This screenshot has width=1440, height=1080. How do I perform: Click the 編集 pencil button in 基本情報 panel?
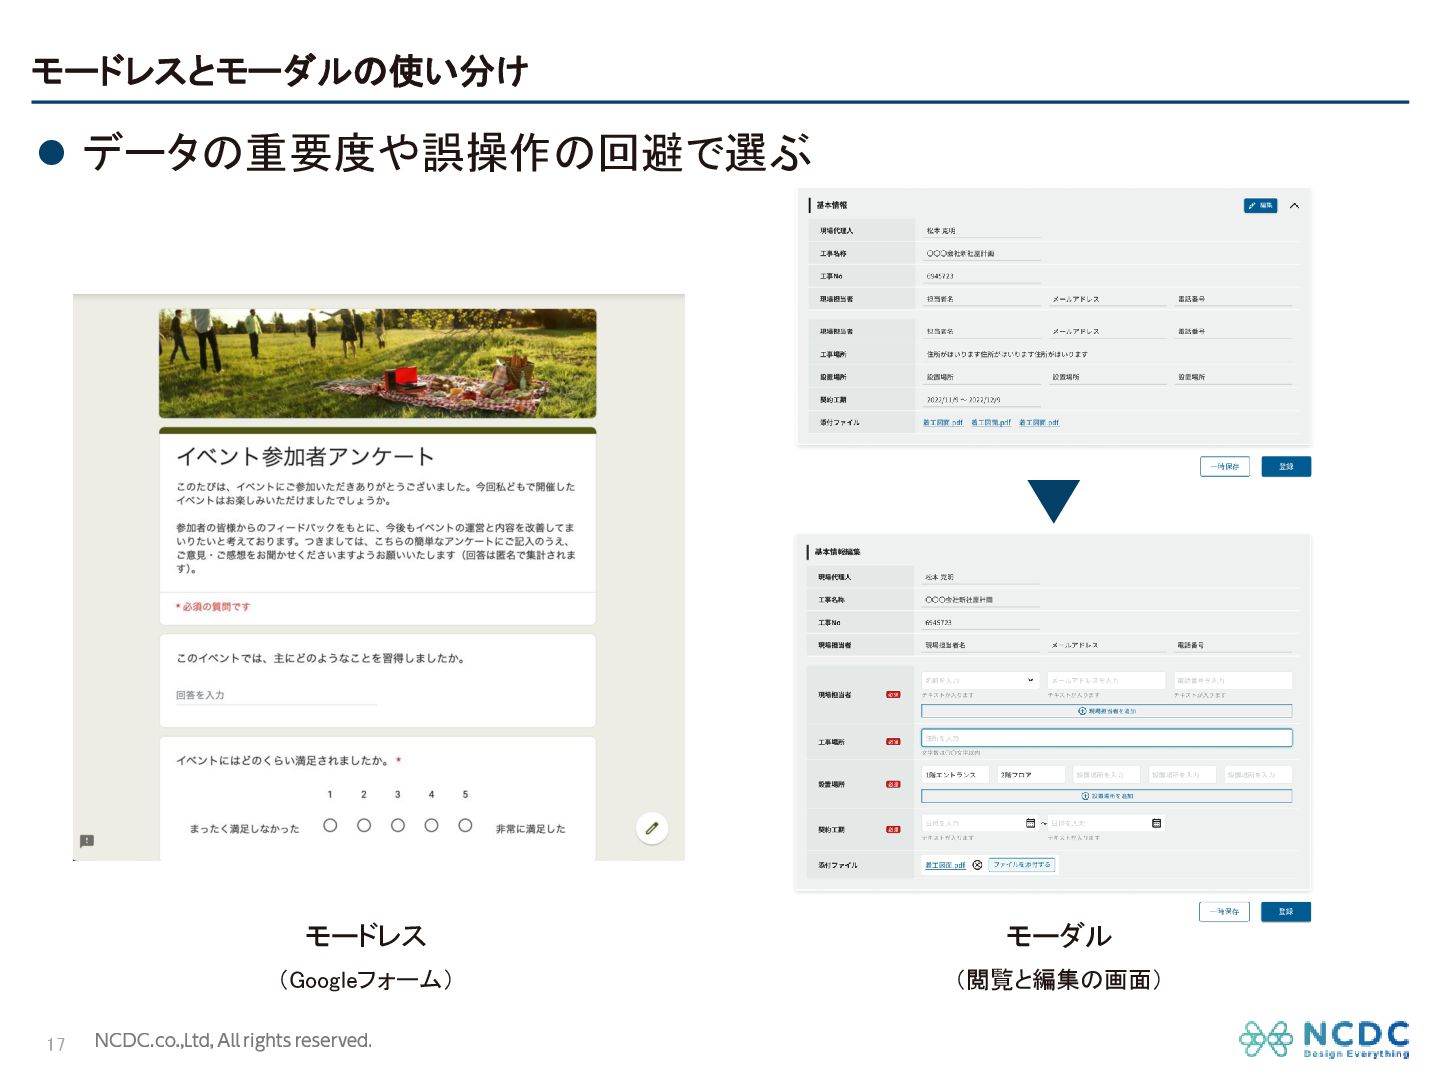tap(1260, 205)
